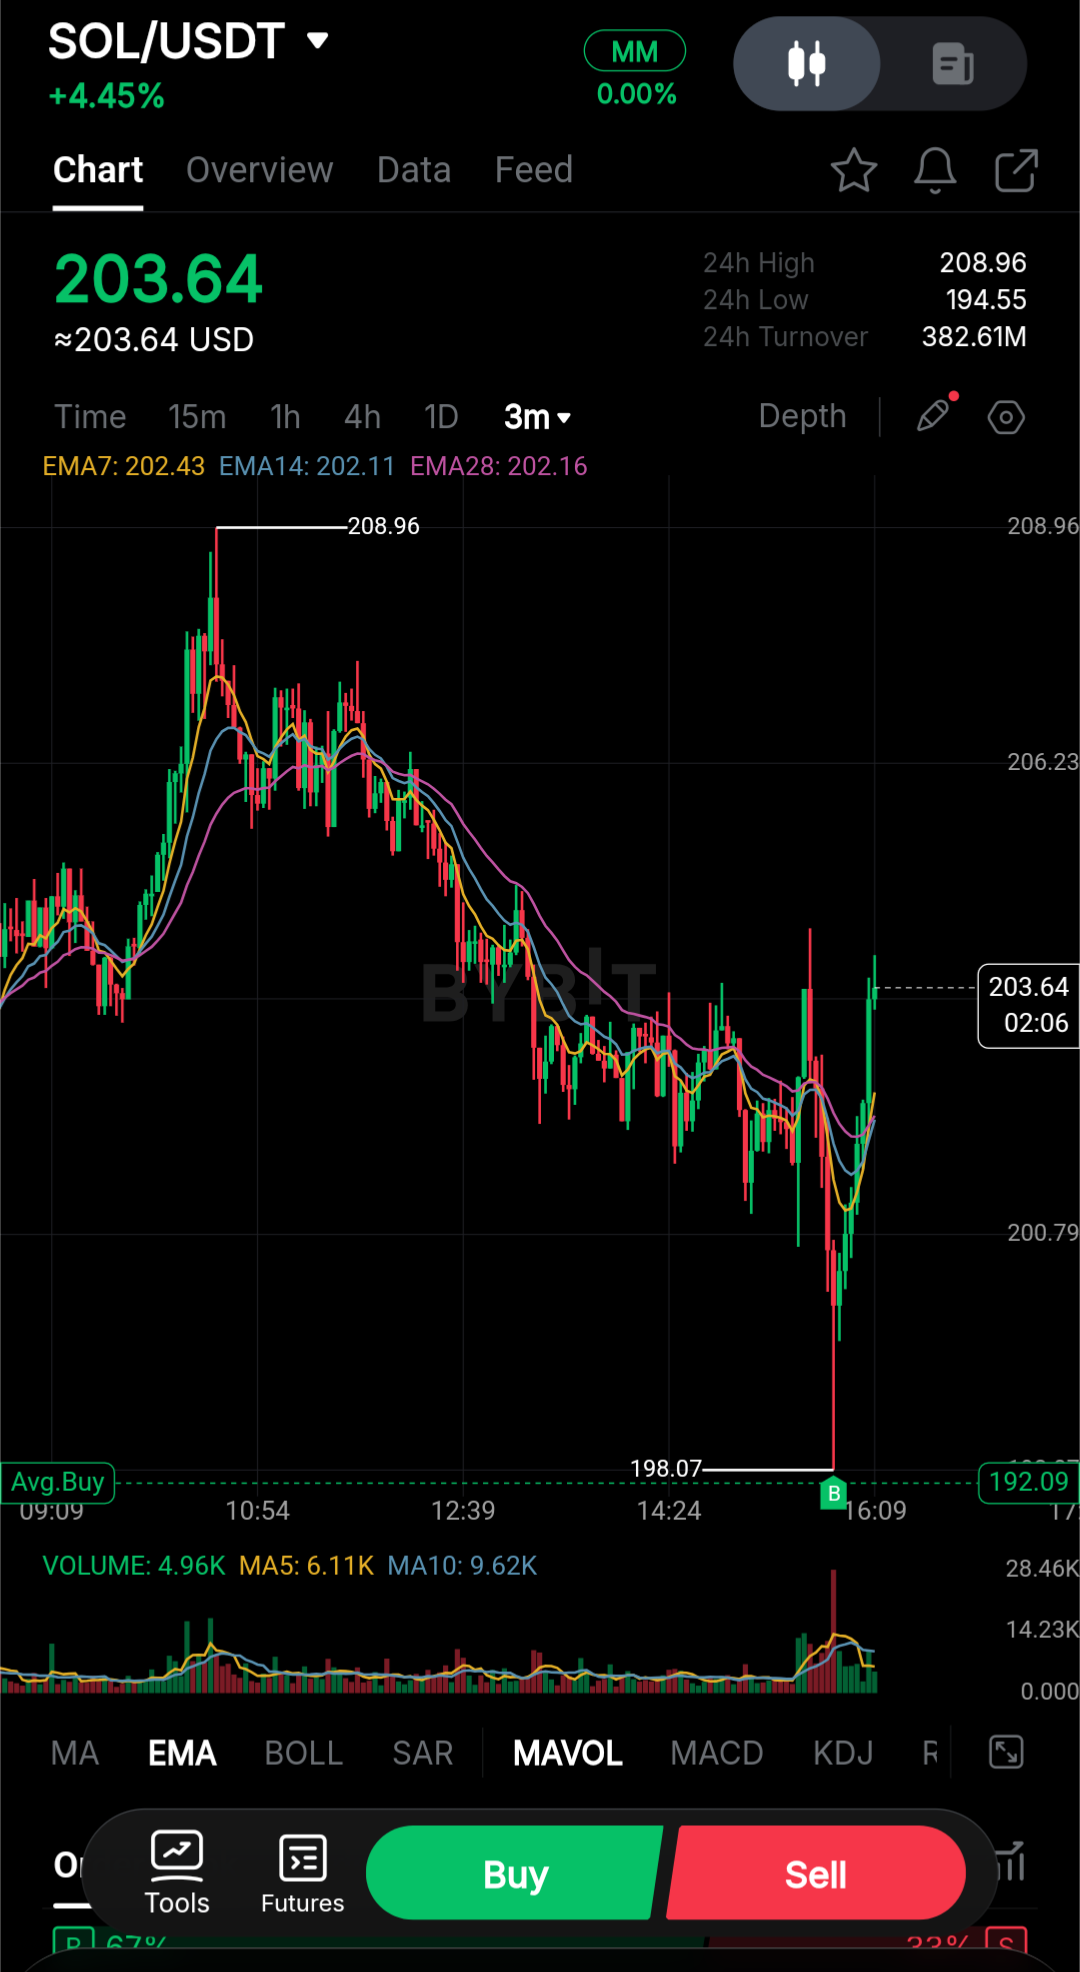Switch to the Overview tab

(259, 170)
